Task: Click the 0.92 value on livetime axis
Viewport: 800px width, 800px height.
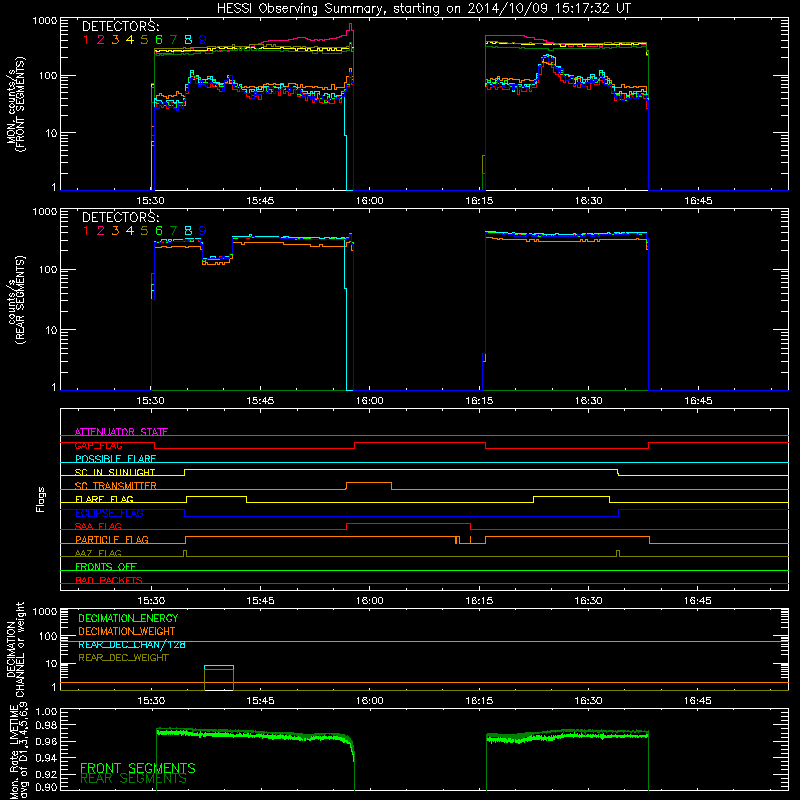Action: tap(46, 774)
